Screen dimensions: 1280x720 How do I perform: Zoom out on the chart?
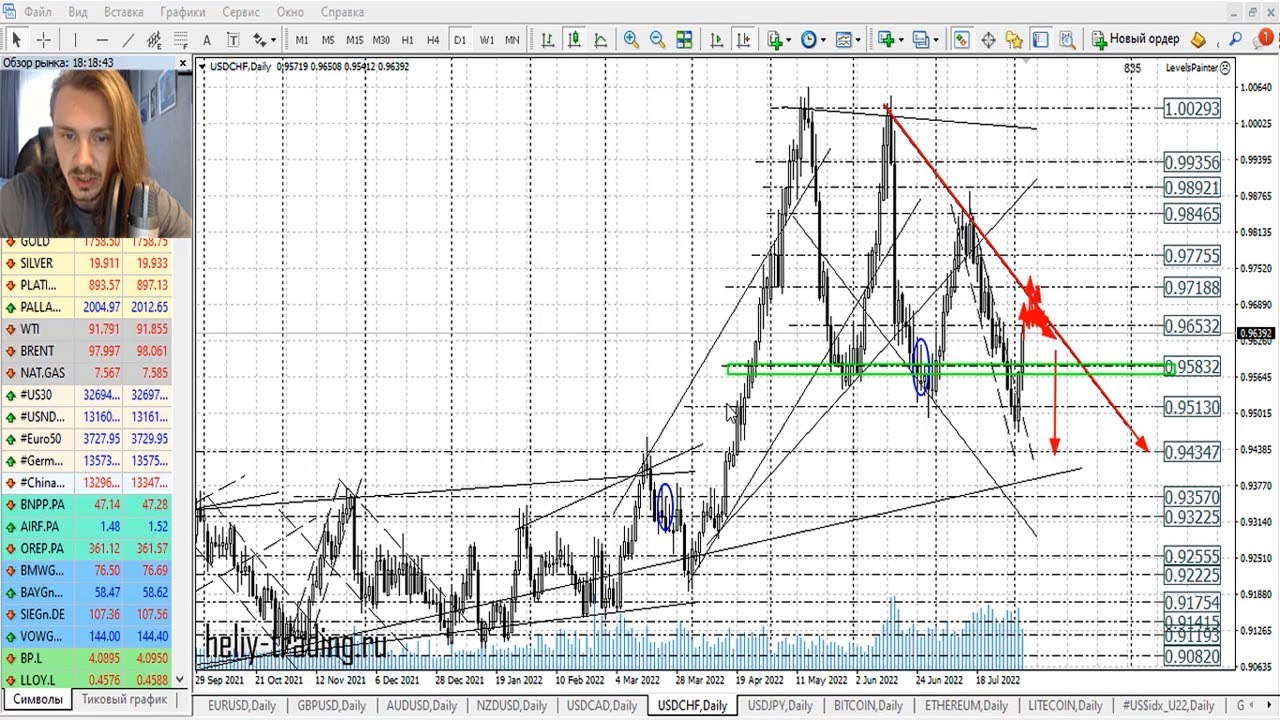coord(657,39)
